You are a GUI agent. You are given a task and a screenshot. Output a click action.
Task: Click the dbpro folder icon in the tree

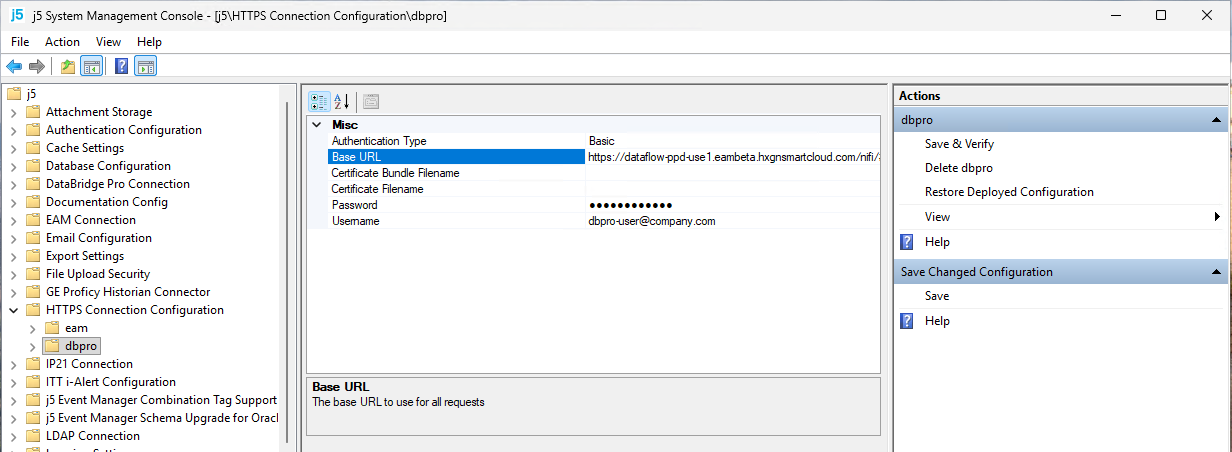point(52,346)
